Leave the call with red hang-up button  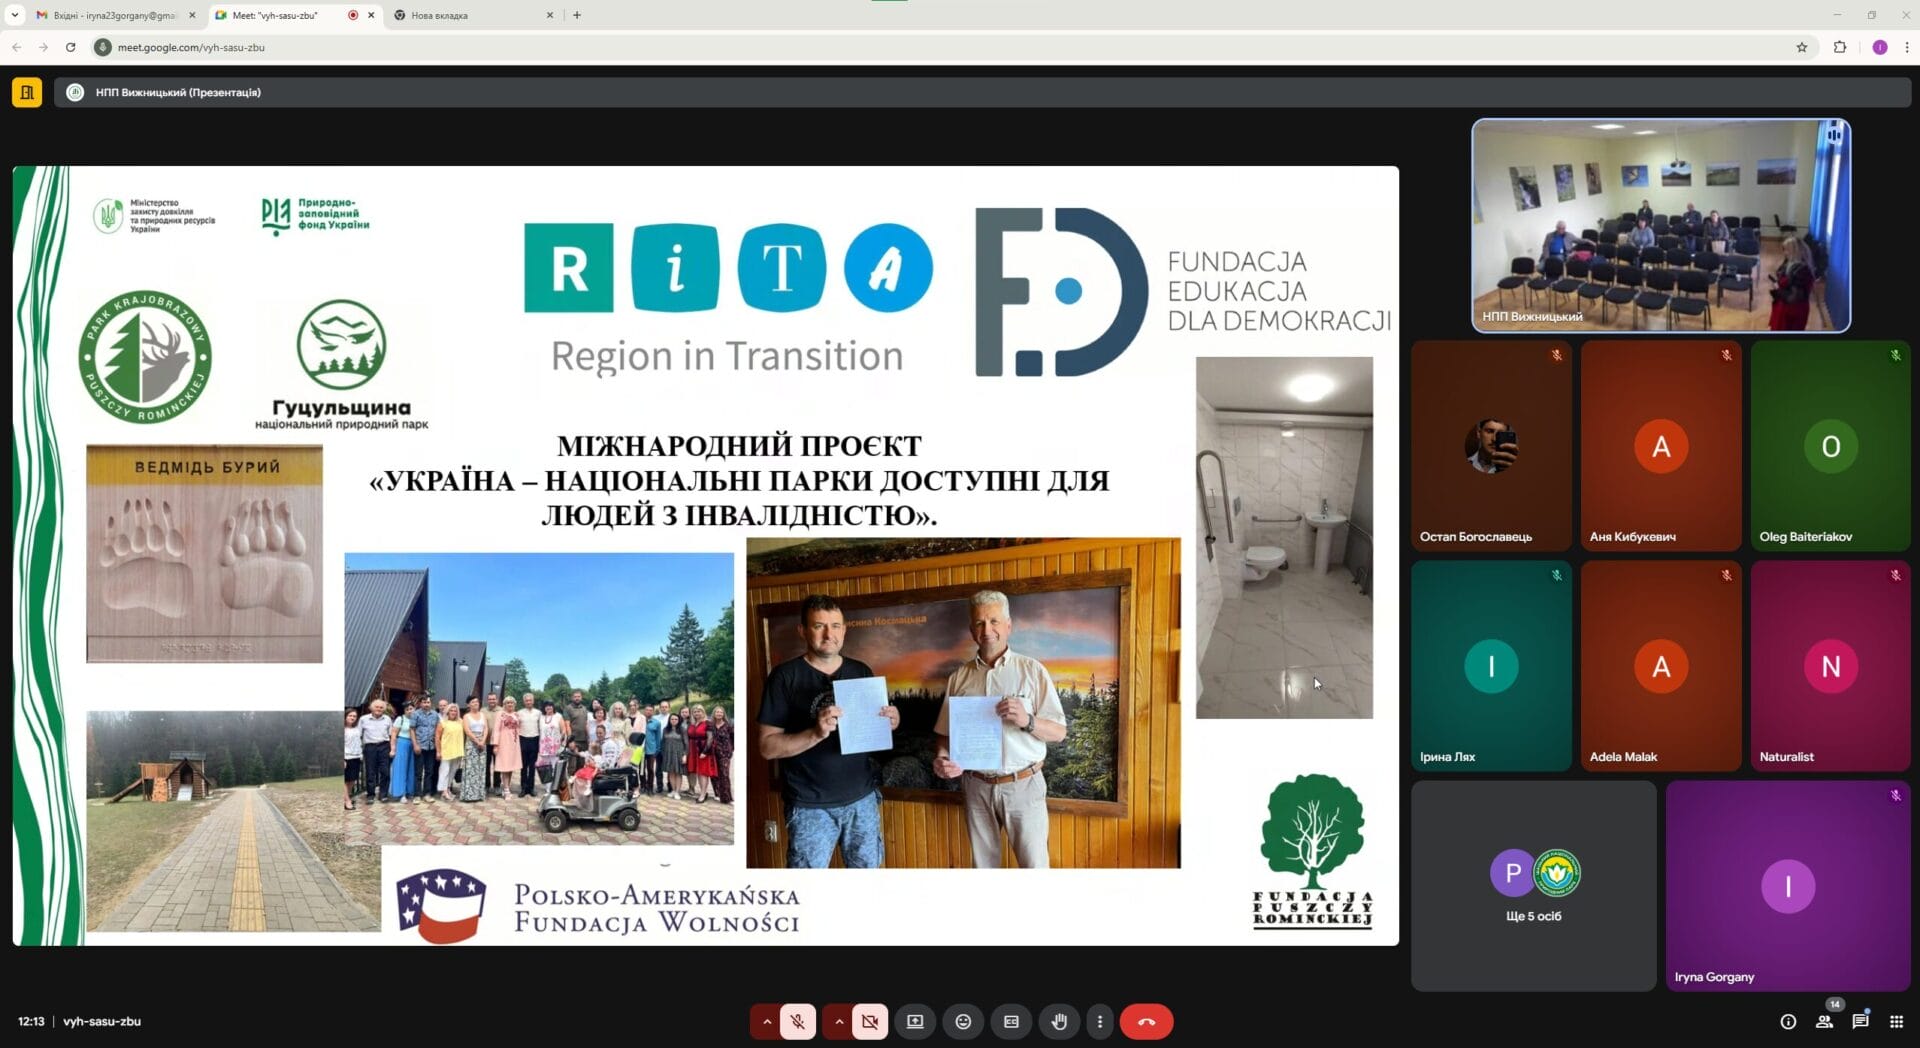(1146, 1021)
